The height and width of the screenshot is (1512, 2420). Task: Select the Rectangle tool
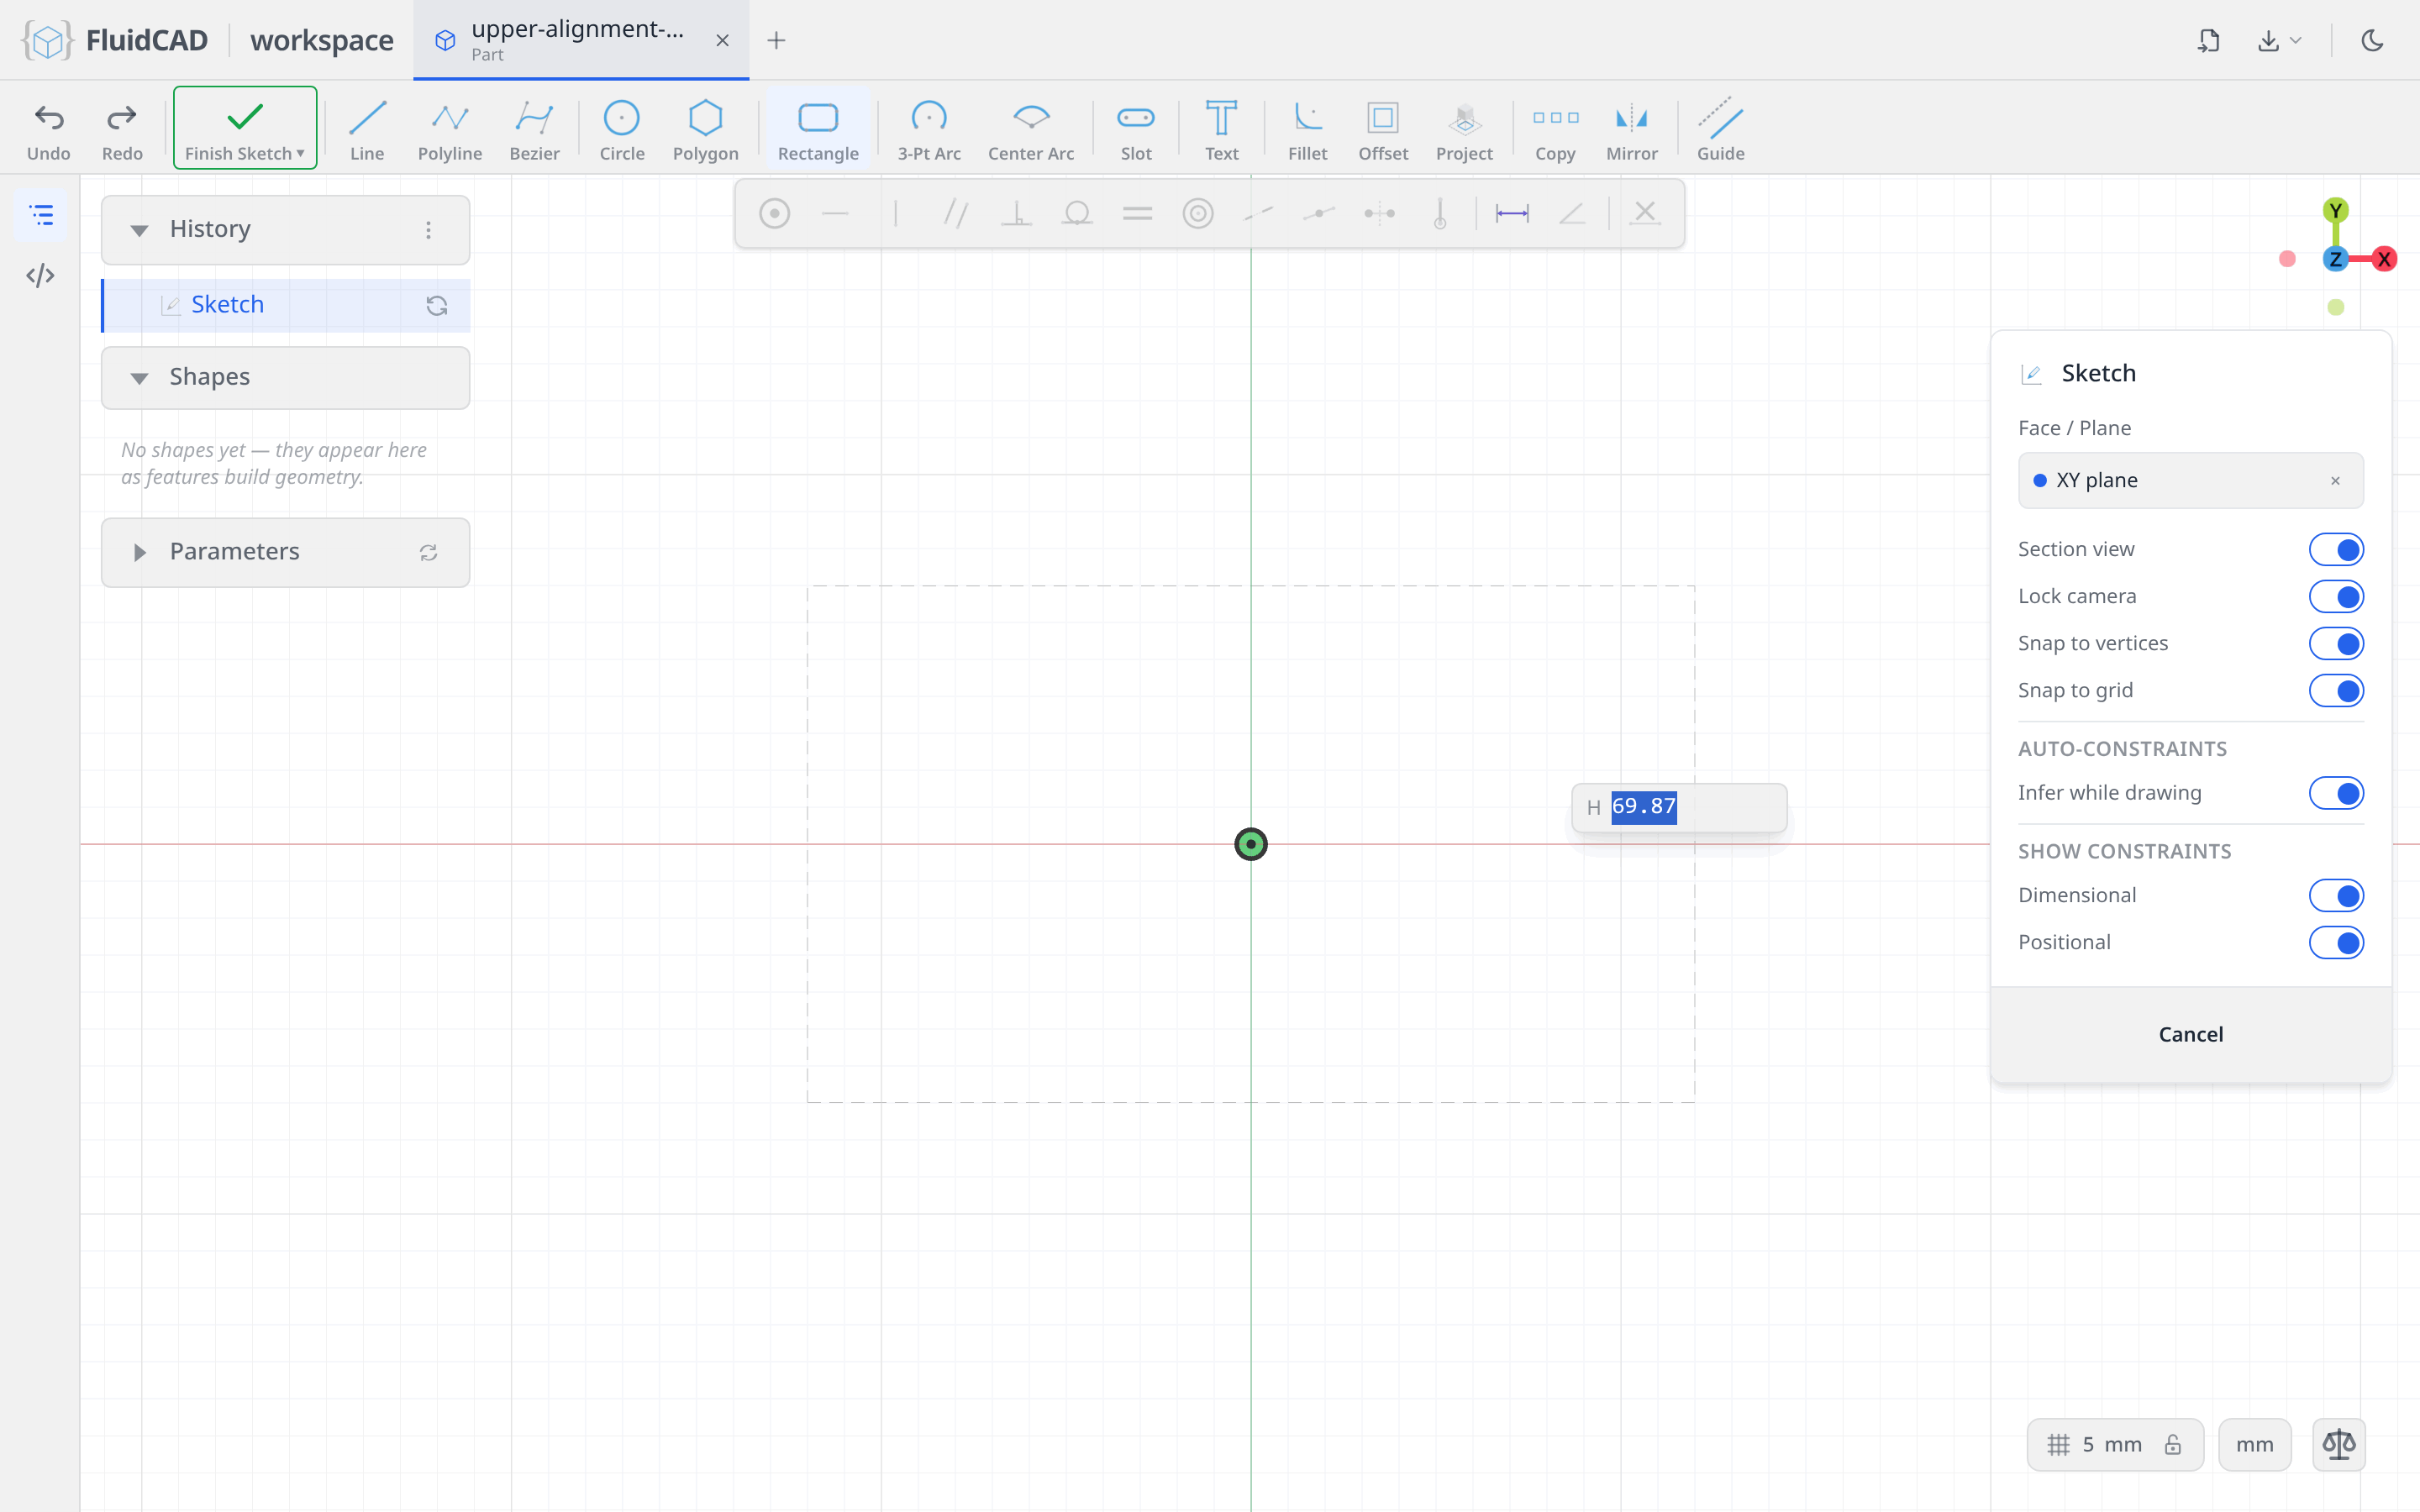818,129
